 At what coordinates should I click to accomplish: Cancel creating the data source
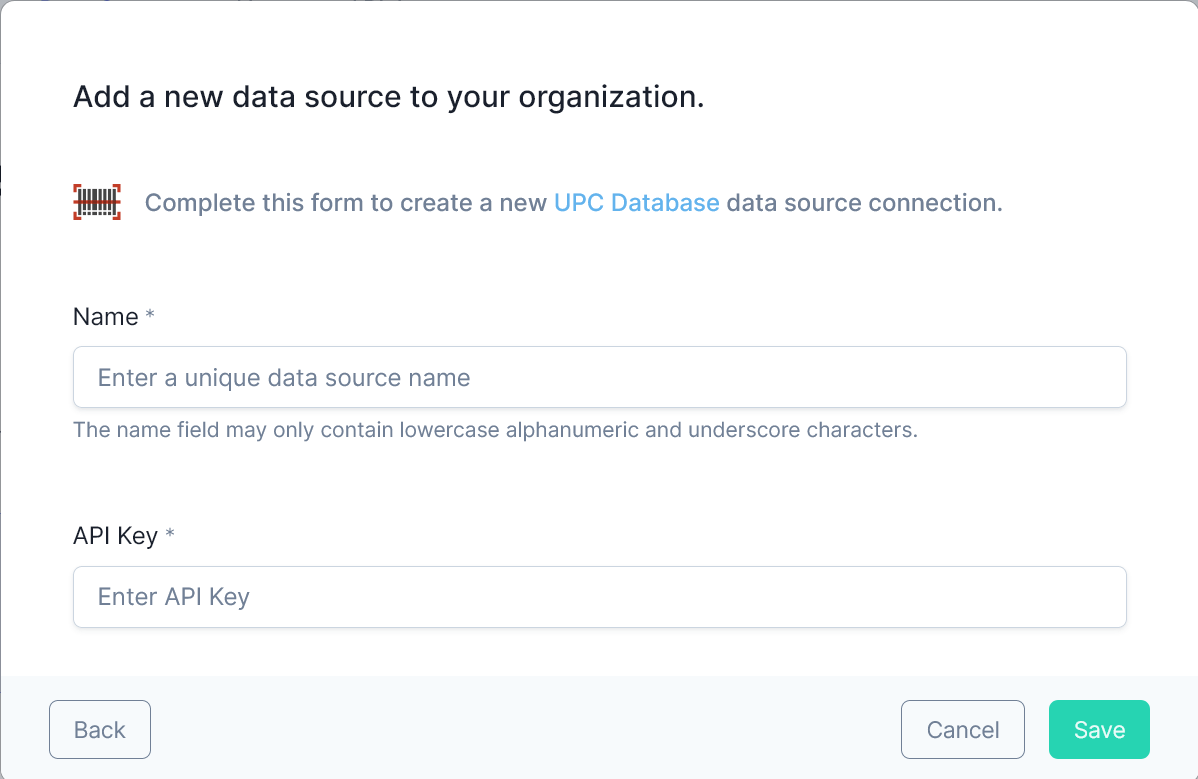coord(962,729)
